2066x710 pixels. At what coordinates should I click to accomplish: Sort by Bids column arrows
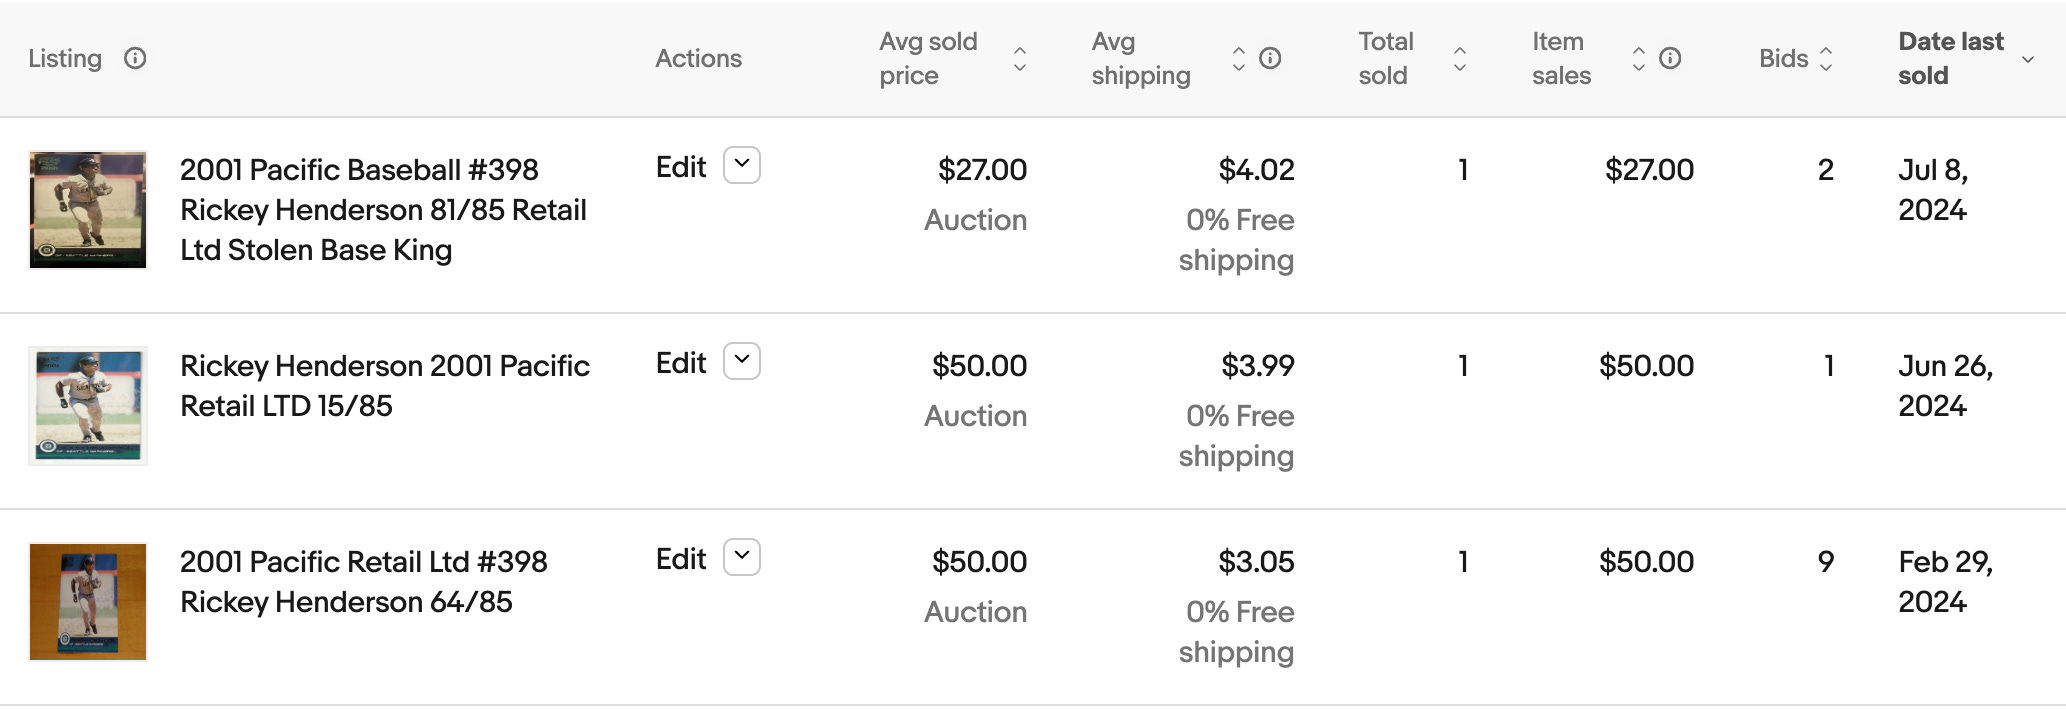click(1826, 59)
